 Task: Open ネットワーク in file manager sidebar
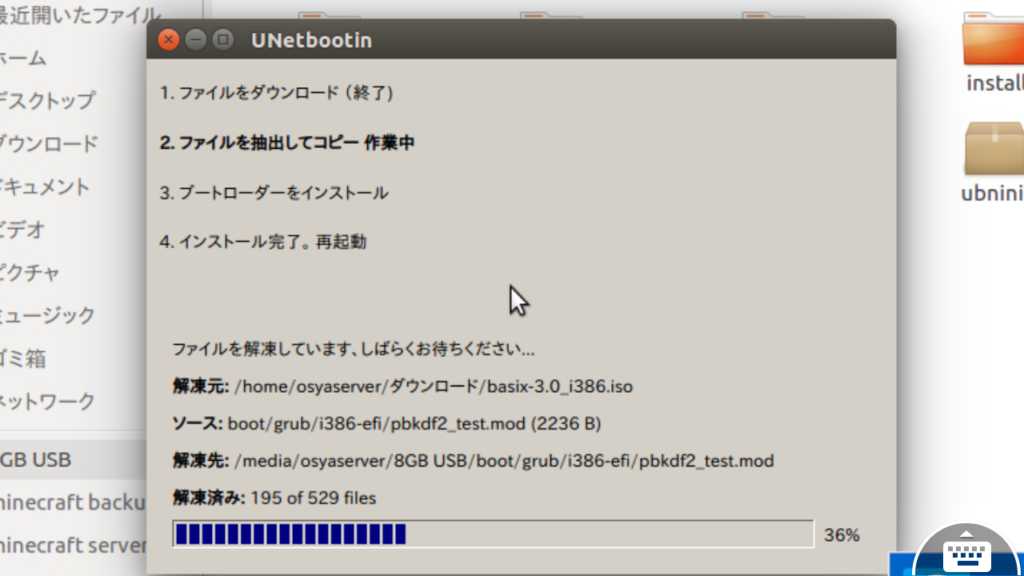pyautogui.click(x=48, y=401)
